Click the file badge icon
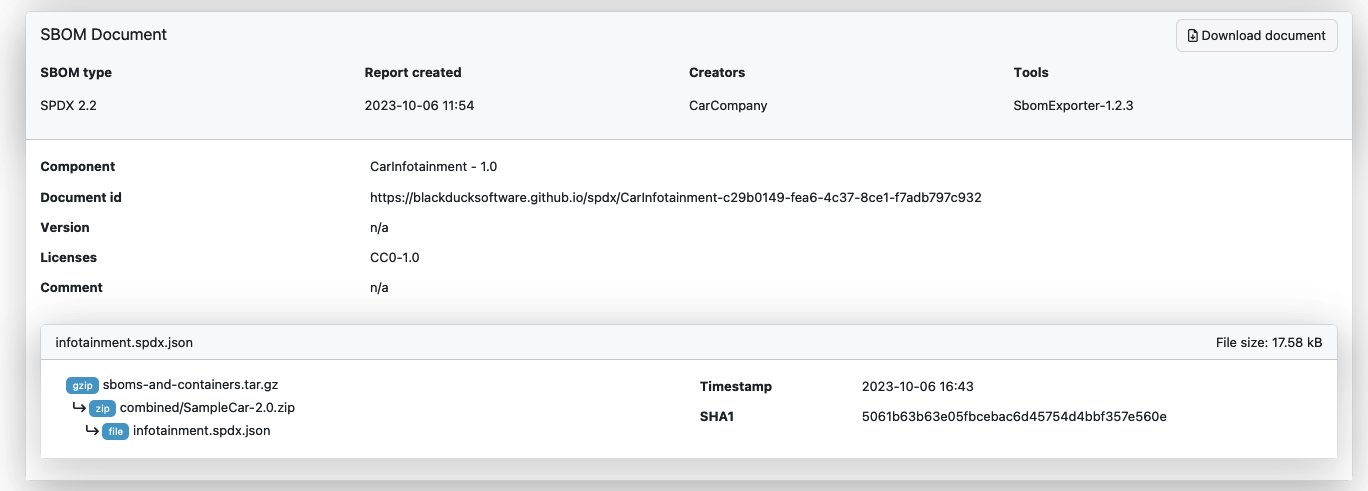1368x491 pixels. [x=115, y=431]
